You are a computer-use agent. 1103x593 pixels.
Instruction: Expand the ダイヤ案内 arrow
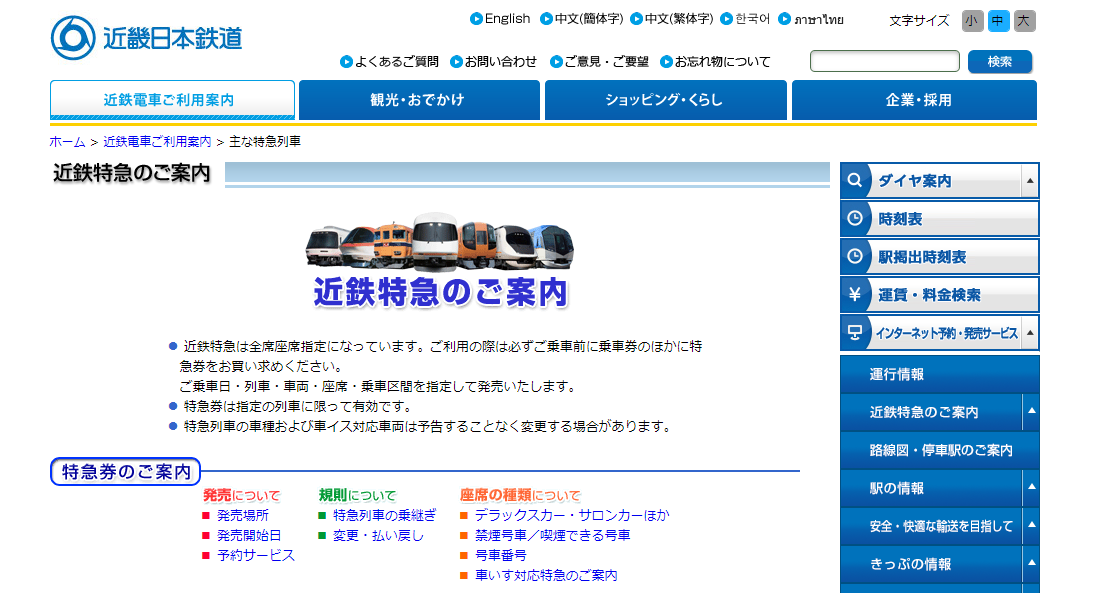coord(1030,181)
